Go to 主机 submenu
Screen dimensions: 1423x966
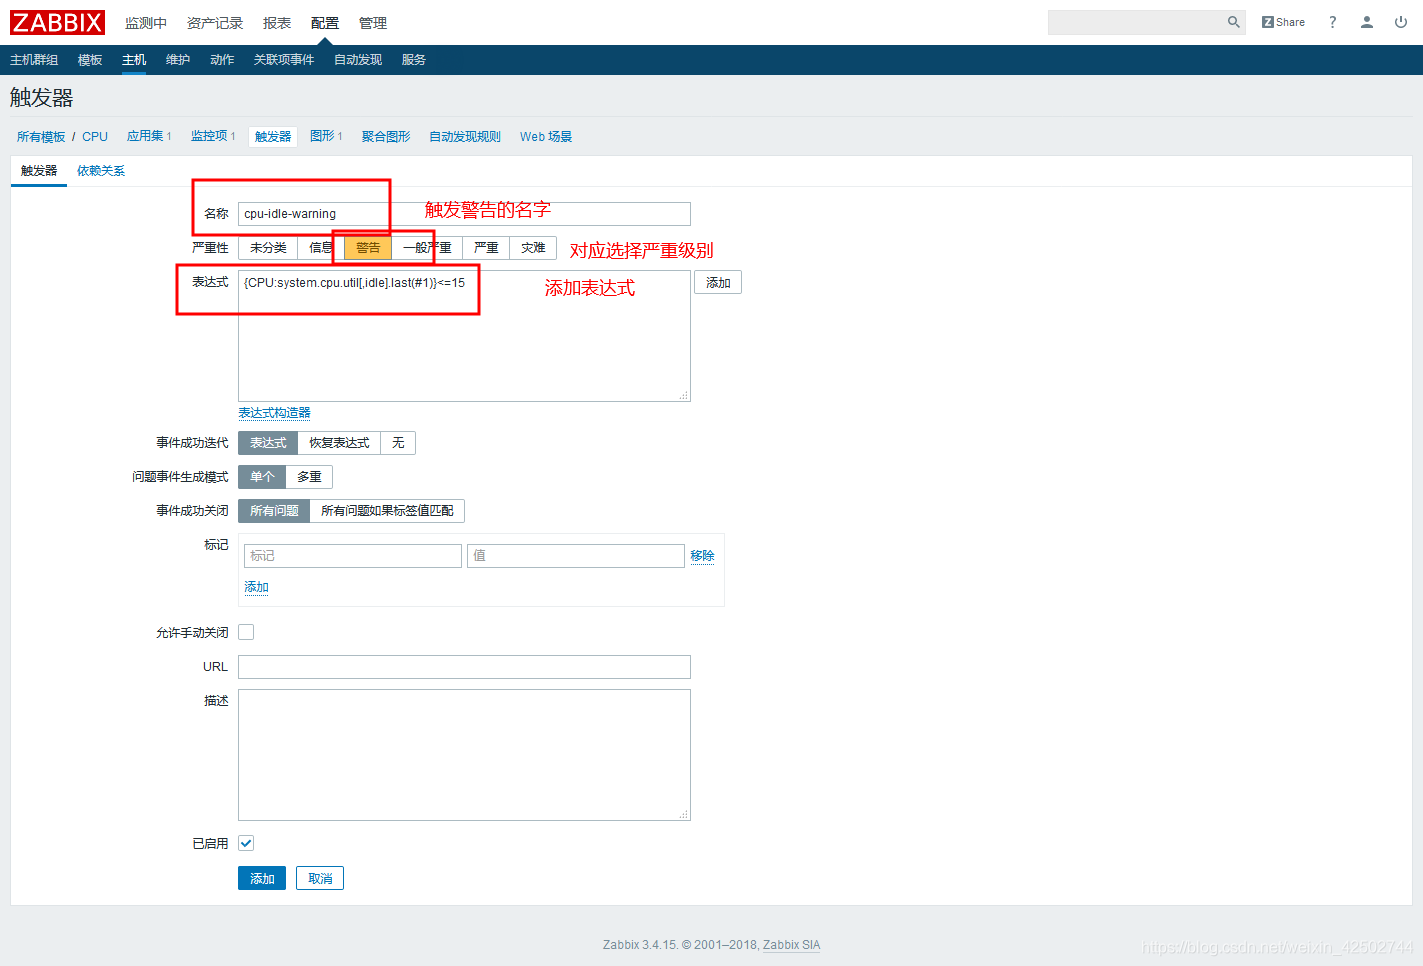(134, 60)
